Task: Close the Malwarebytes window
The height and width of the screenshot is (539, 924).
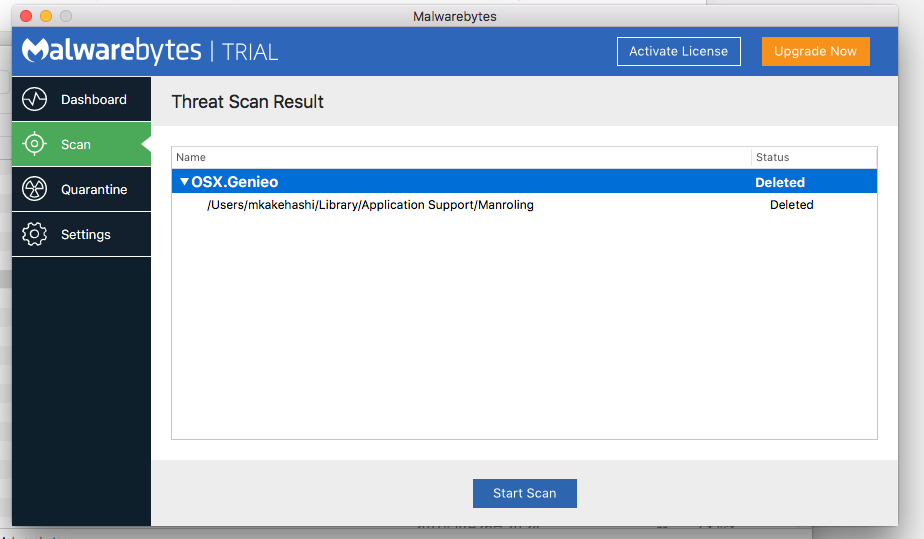Action: tap(26, 16)
